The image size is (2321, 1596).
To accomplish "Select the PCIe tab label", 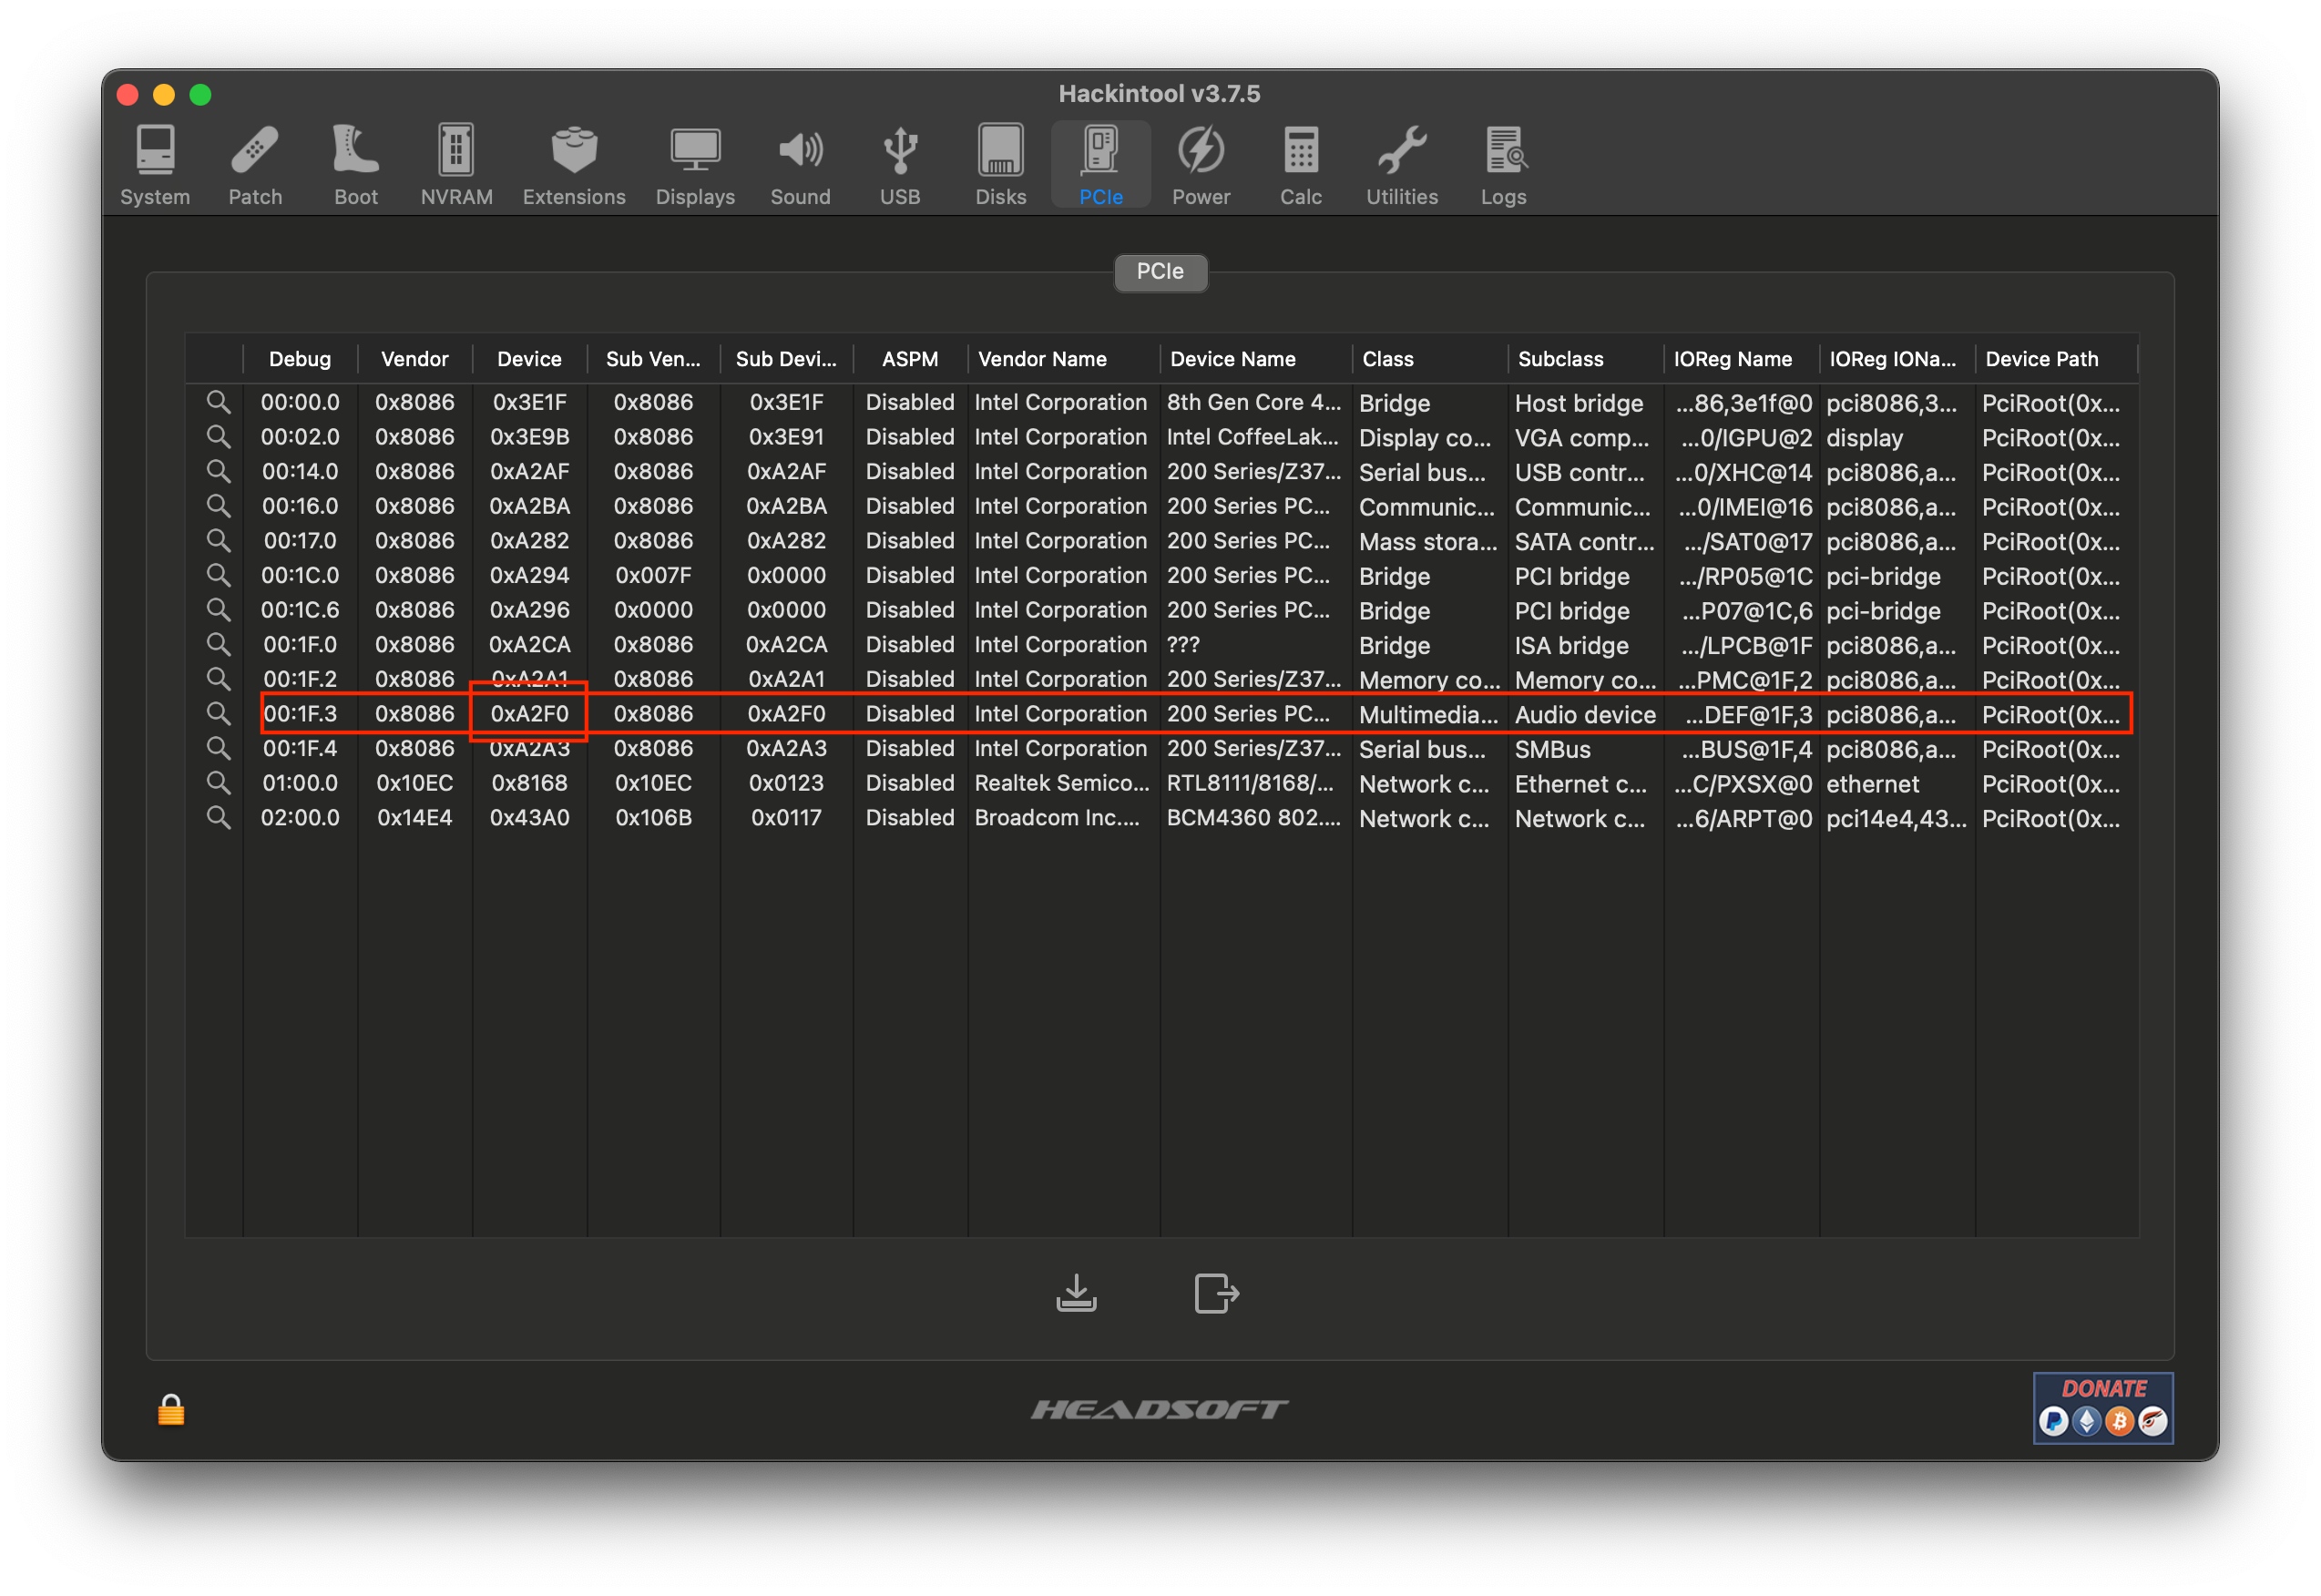I will click(1160, 272).
